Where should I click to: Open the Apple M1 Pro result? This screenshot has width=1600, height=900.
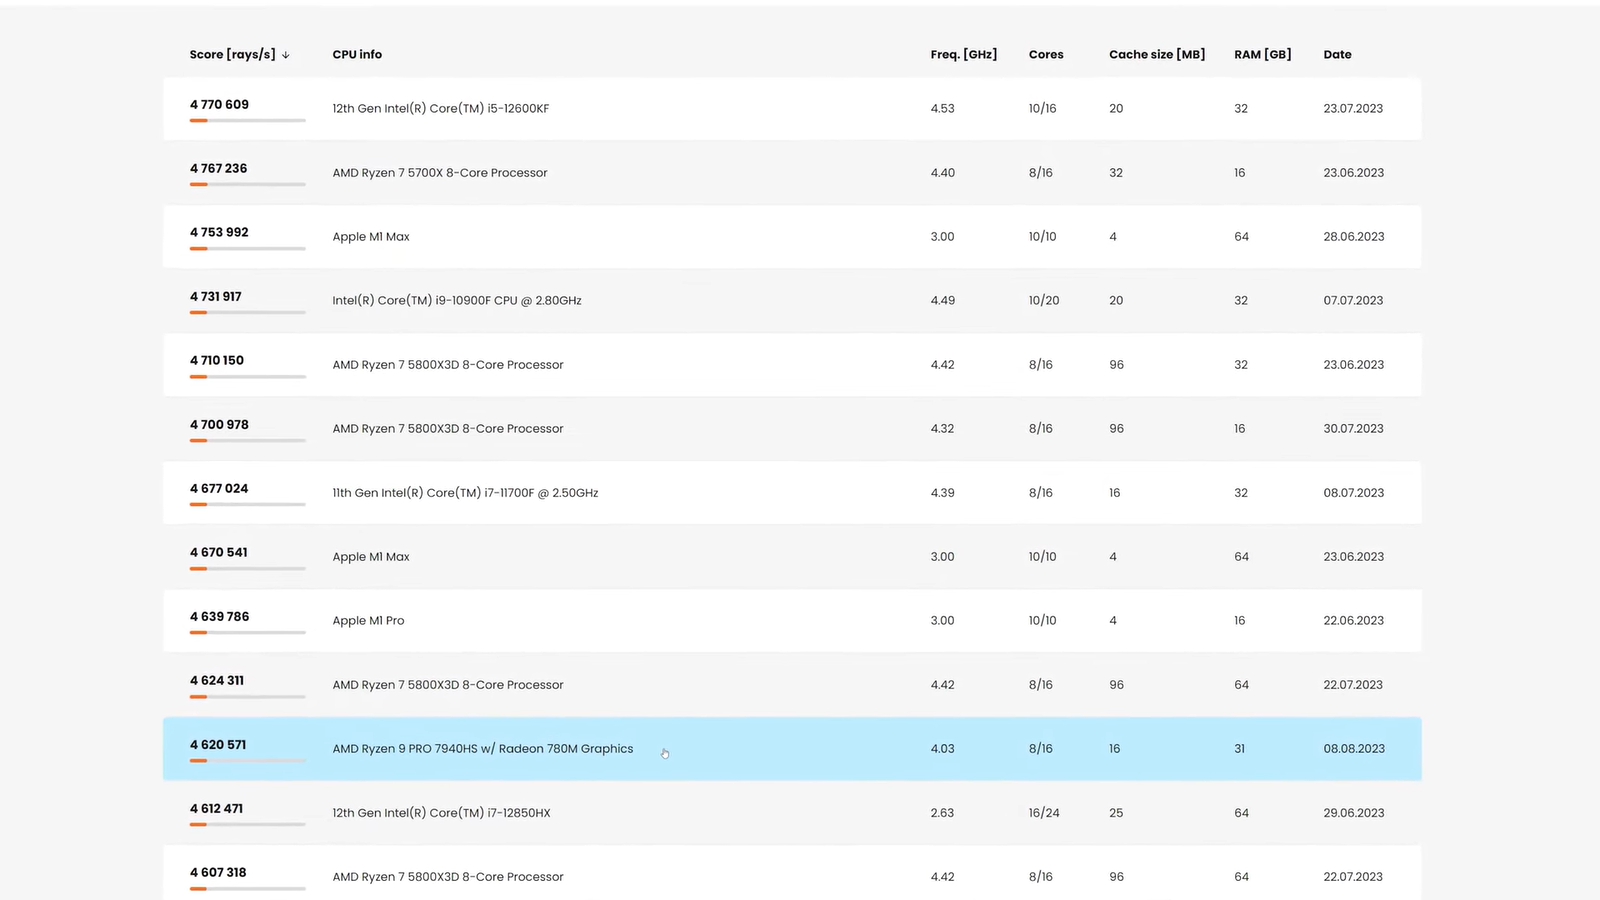[368, 621]
